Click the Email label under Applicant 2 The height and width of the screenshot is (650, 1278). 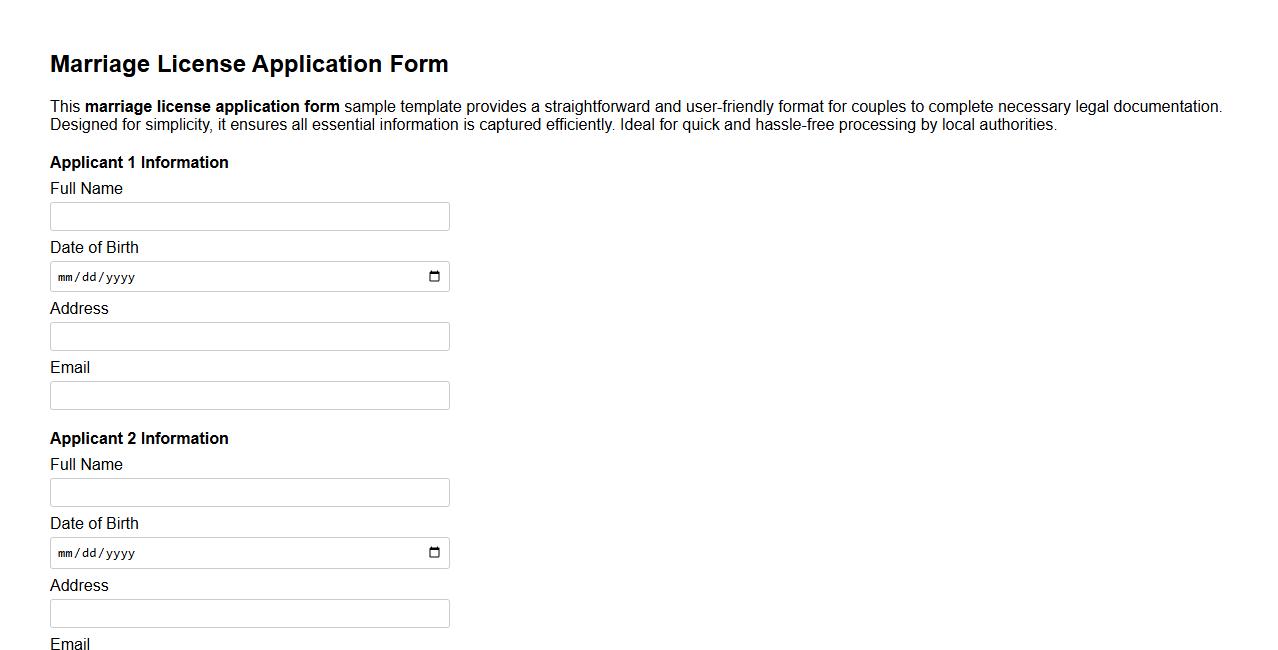[x=70, y=644]
